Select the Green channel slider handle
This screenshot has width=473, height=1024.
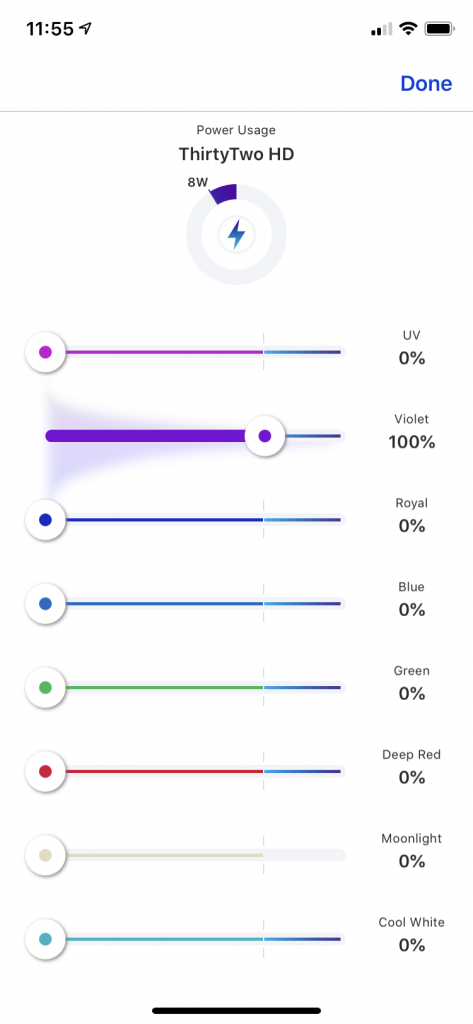click(x=45, y=688)
